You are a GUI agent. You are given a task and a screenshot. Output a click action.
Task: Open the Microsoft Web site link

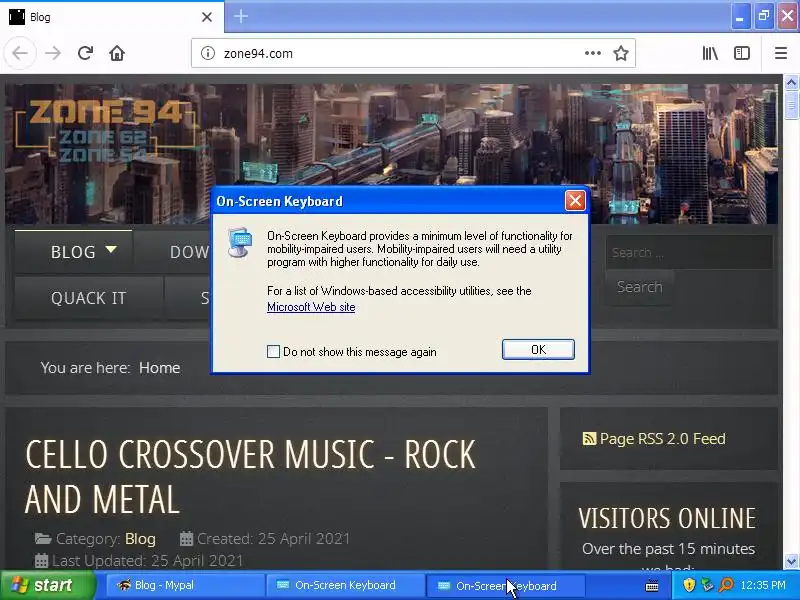pos(311,307)
